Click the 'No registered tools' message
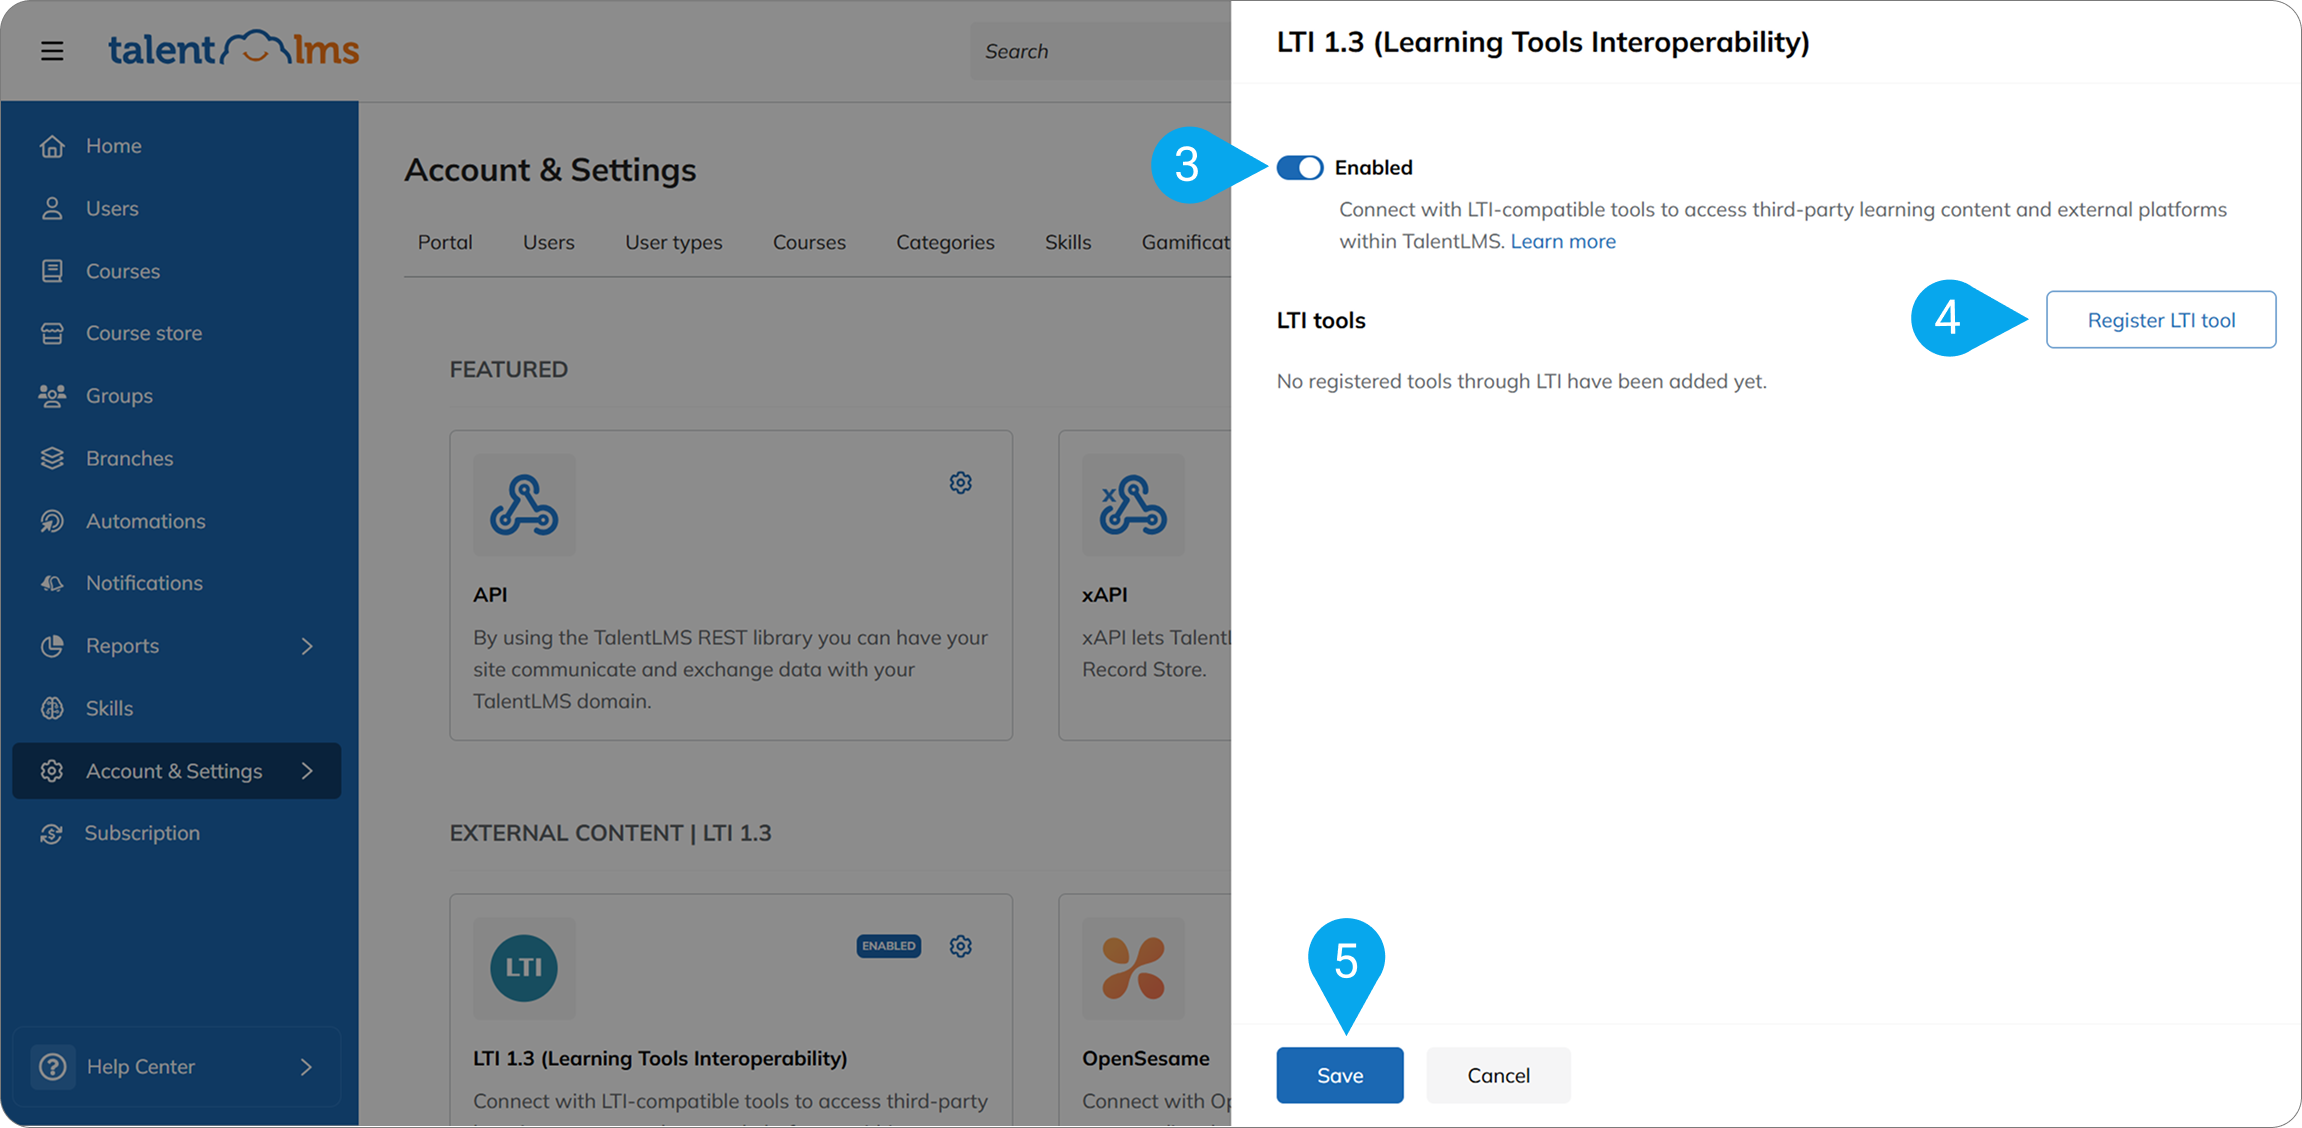 [1521, 381]
